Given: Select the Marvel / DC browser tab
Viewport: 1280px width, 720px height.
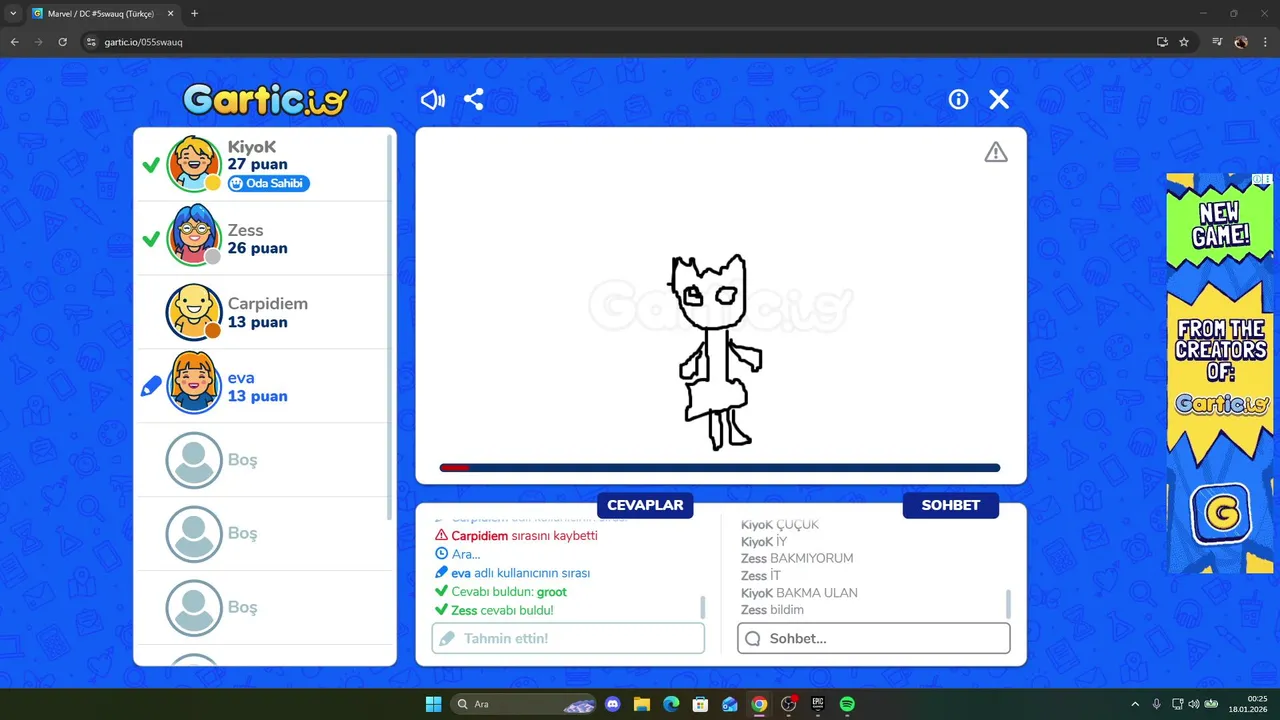Looking at the screenshot, I should (104, 14).
